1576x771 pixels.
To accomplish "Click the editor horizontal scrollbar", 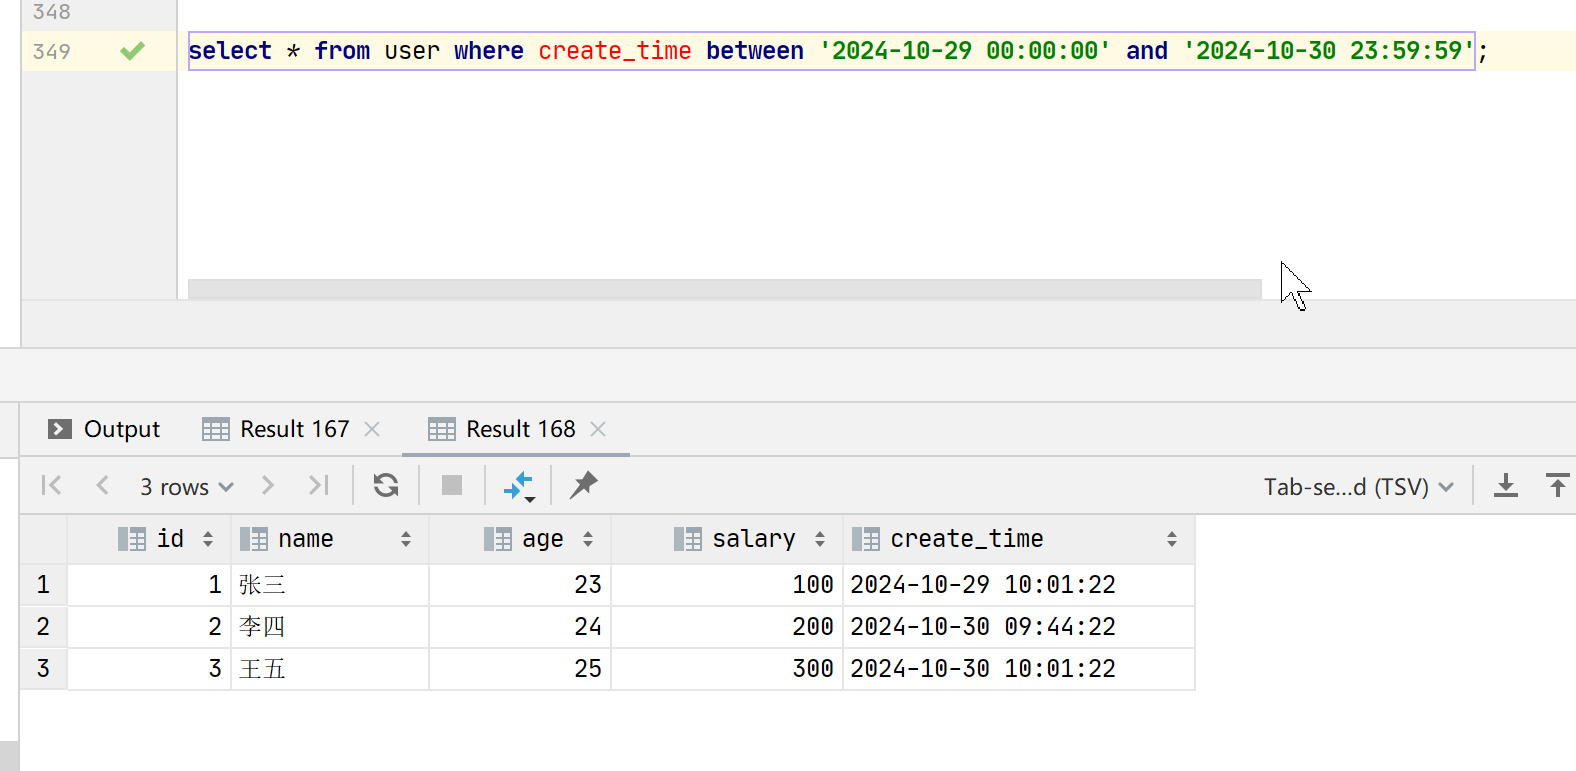I will tap(724, 289).
